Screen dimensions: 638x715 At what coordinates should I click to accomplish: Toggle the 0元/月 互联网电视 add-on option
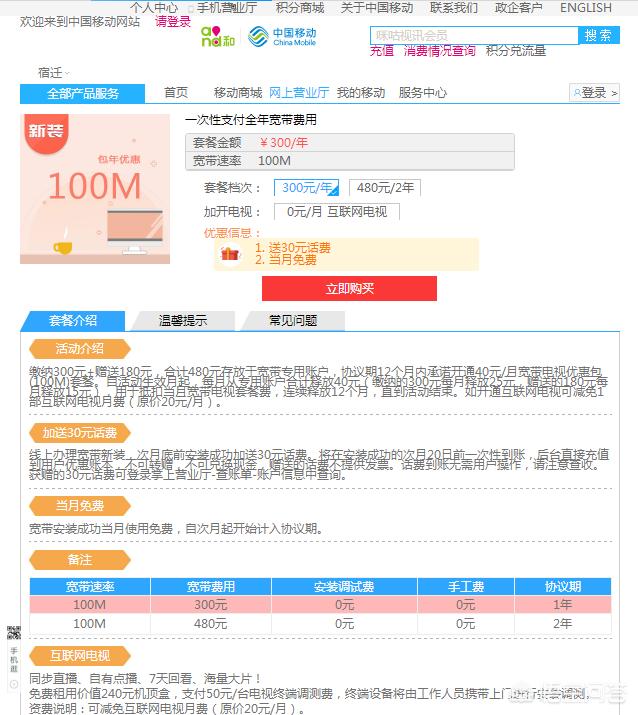[x=337, y=212]
